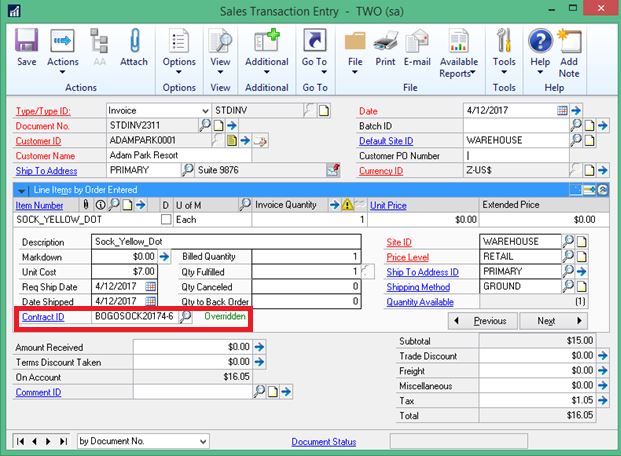Open the Ship To Address link

[x=46, y=171]
